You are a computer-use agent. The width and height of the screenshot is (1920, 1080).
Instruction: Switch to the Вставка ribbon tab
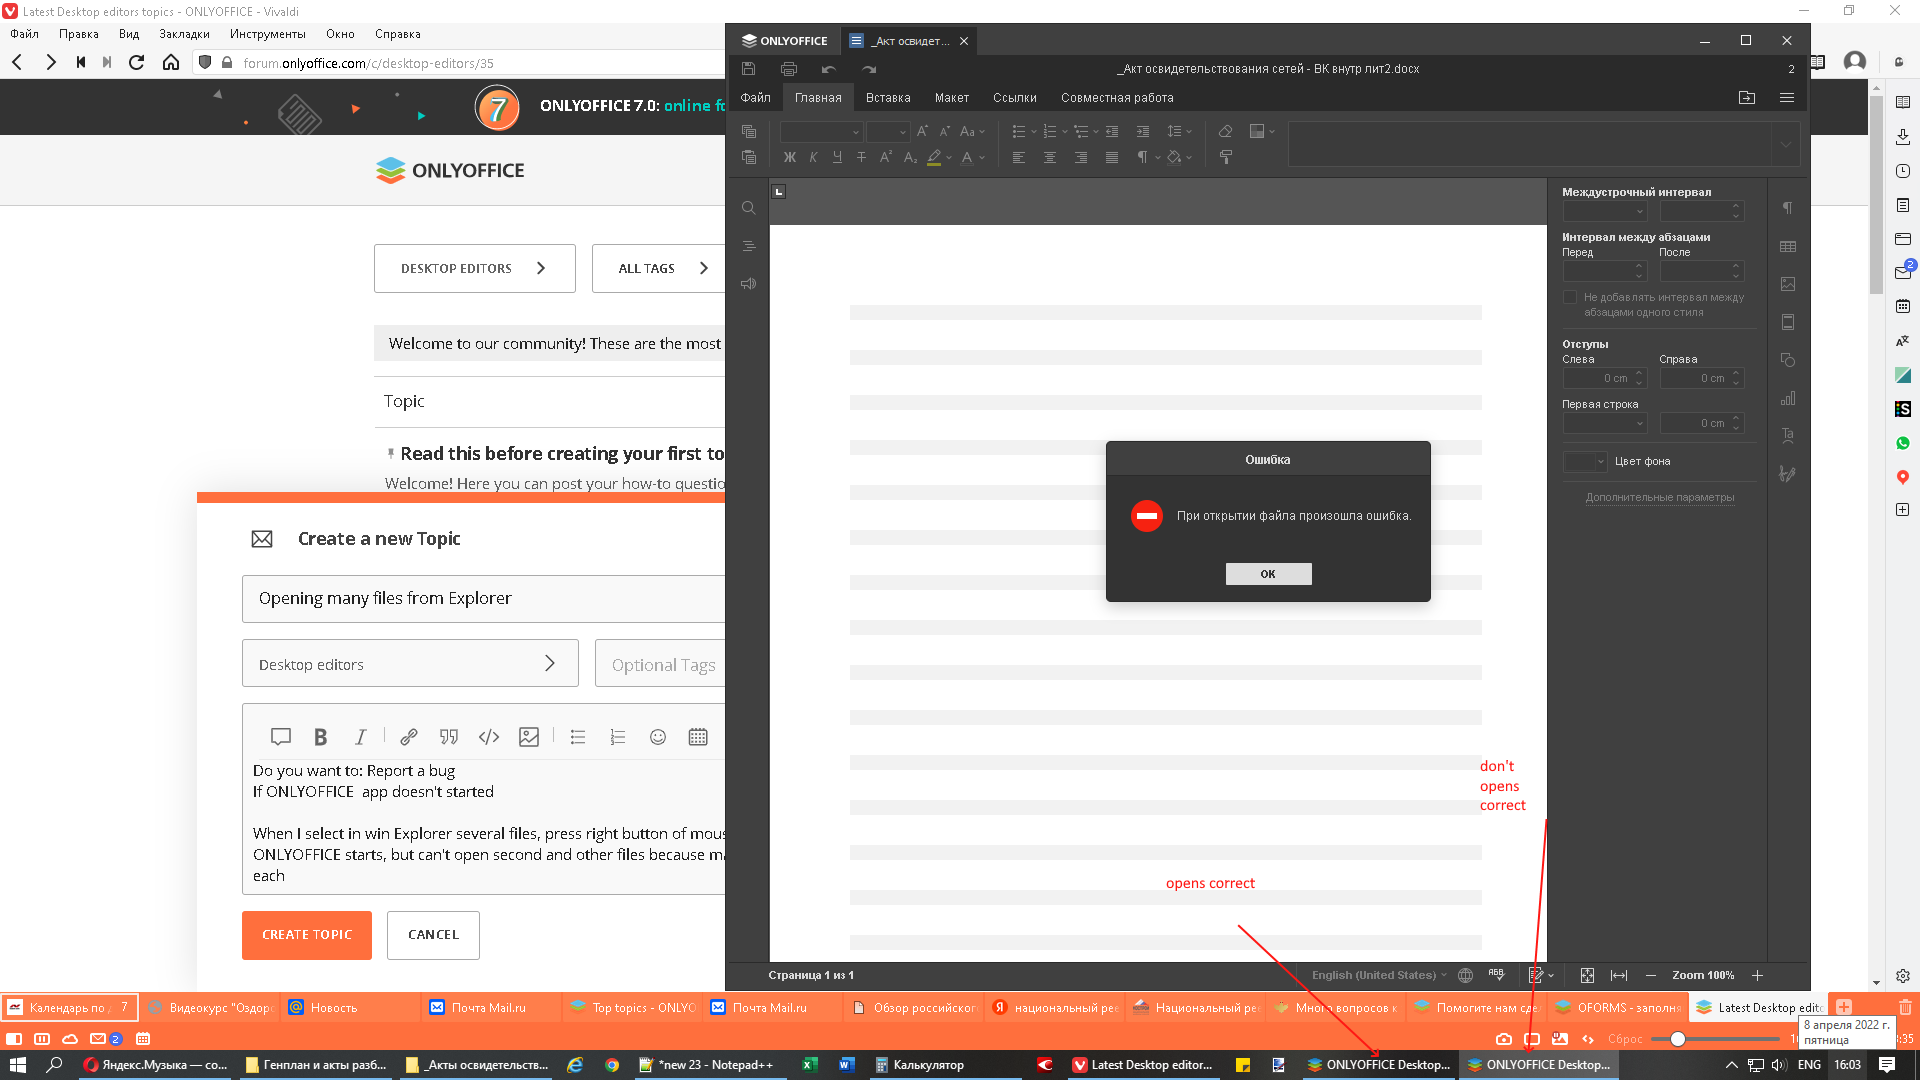(x=885, y=98)
